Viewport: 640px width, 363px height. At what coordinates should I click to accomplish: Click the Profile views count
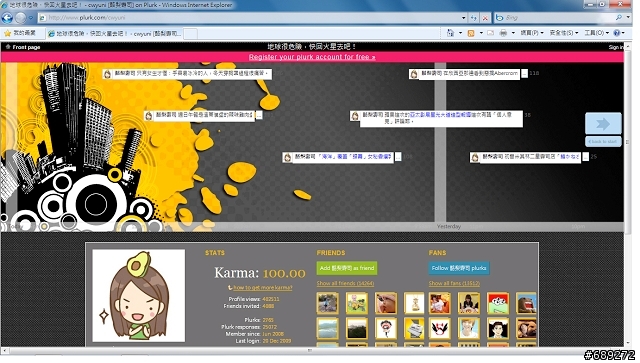click(271, 299)
